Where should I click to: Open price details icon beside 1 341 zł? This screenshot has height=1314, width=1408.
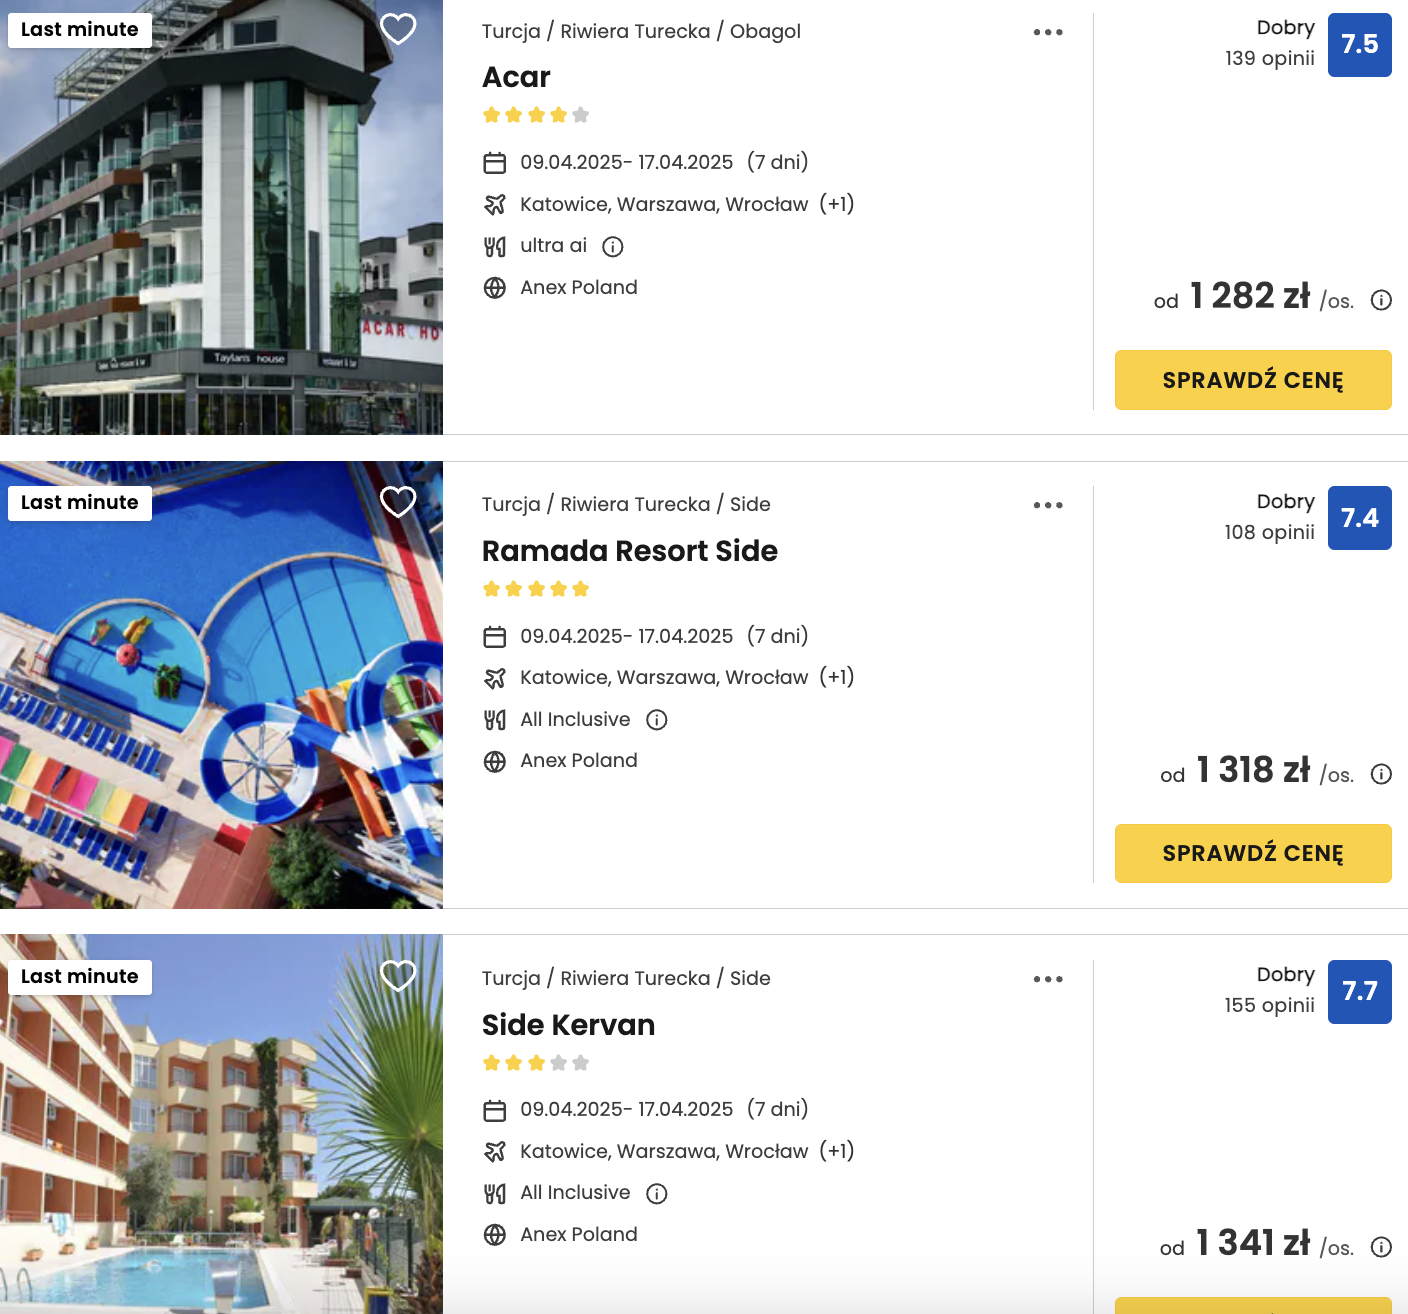point(1381,1247)
